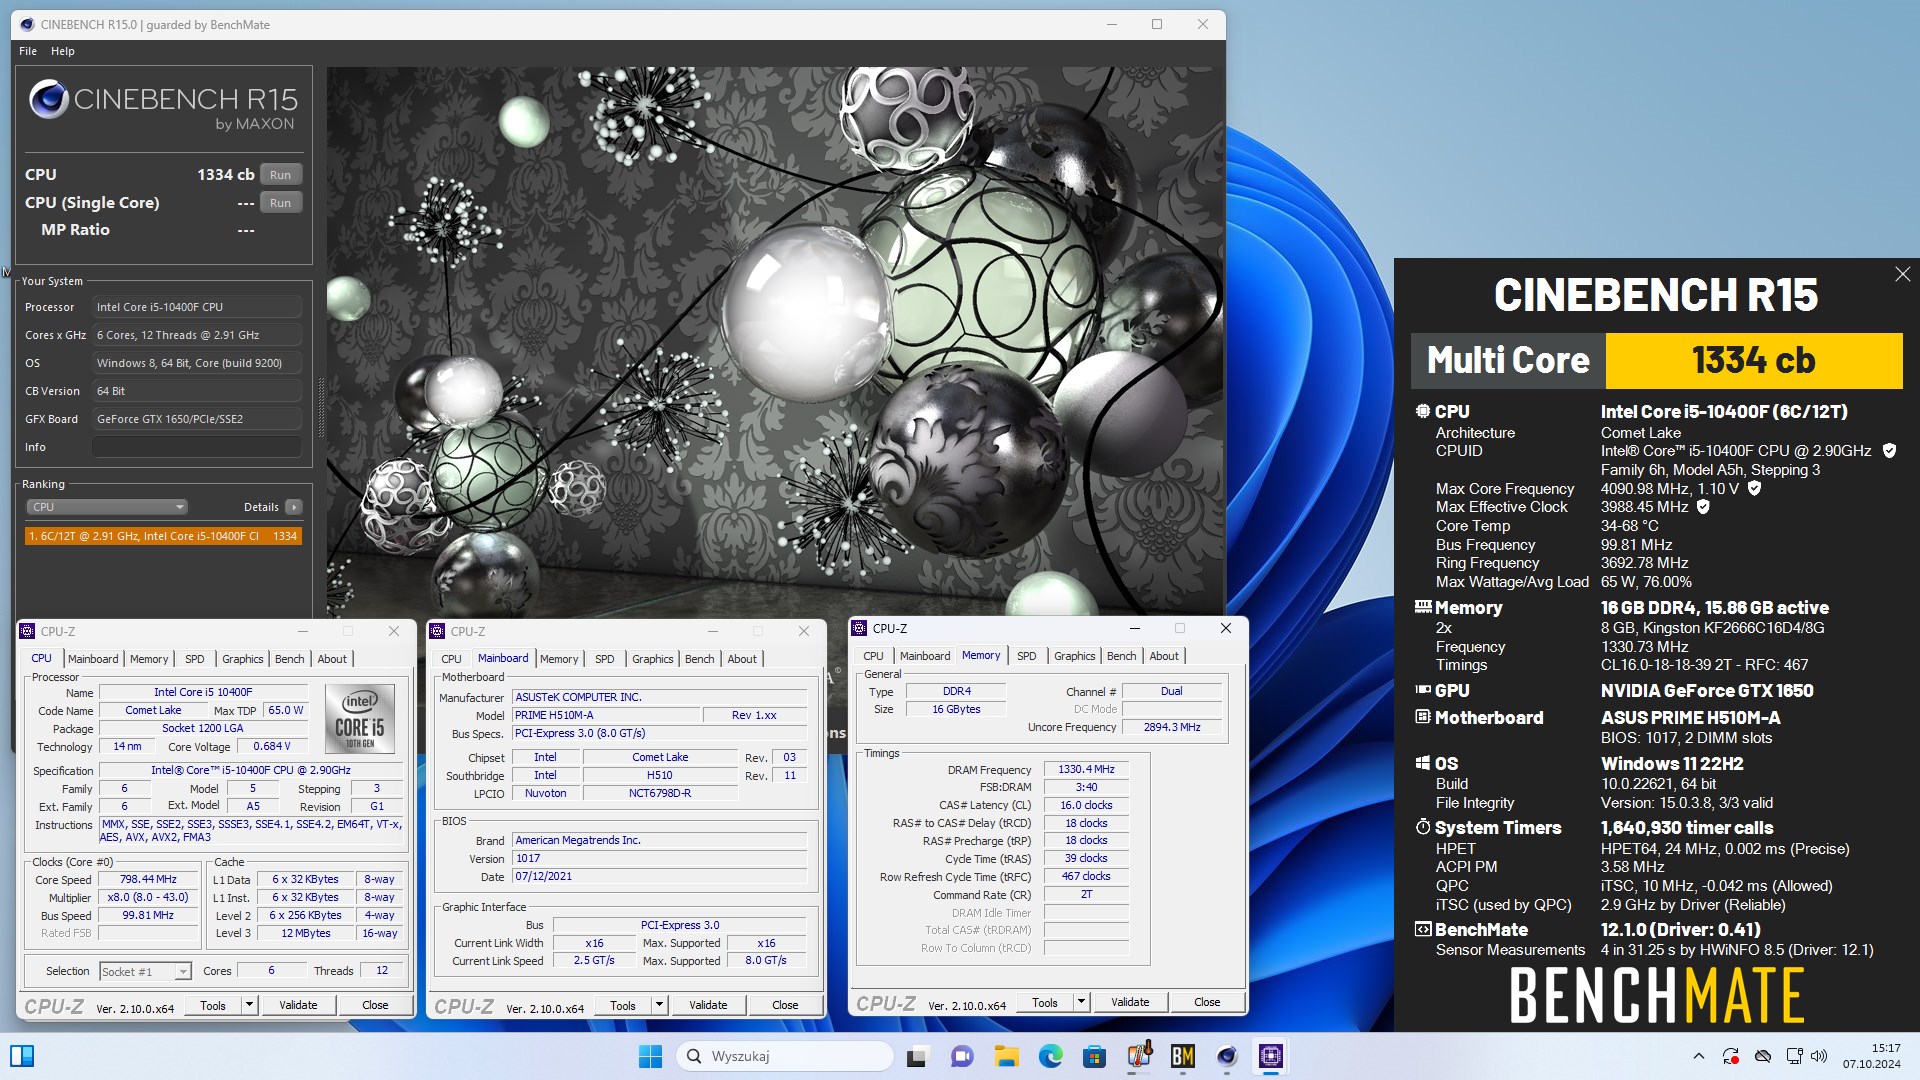Open the Ranking CPU dropdown in Cinebench
Screen dimensions: 1920x1080
(x=106, y=507)
